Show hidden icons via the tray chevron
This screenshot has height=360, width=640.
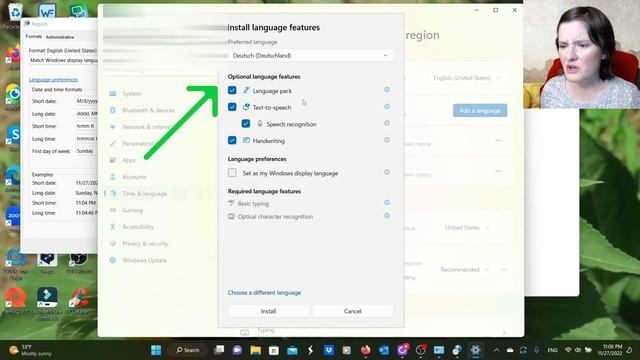pyautogui.click(x=496, y=350)
